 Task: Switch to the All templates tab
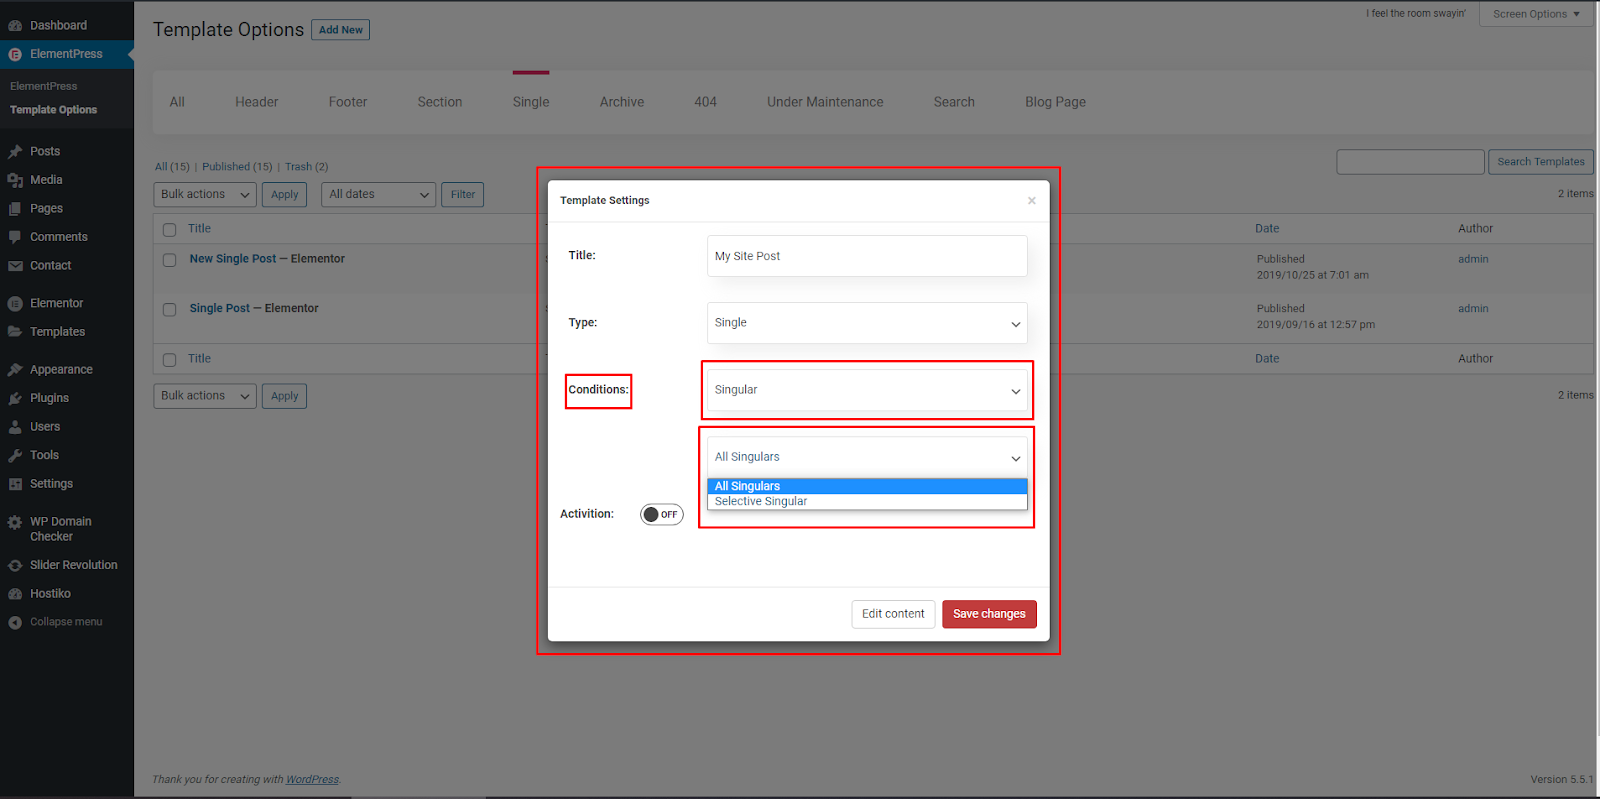coord(177,102)
